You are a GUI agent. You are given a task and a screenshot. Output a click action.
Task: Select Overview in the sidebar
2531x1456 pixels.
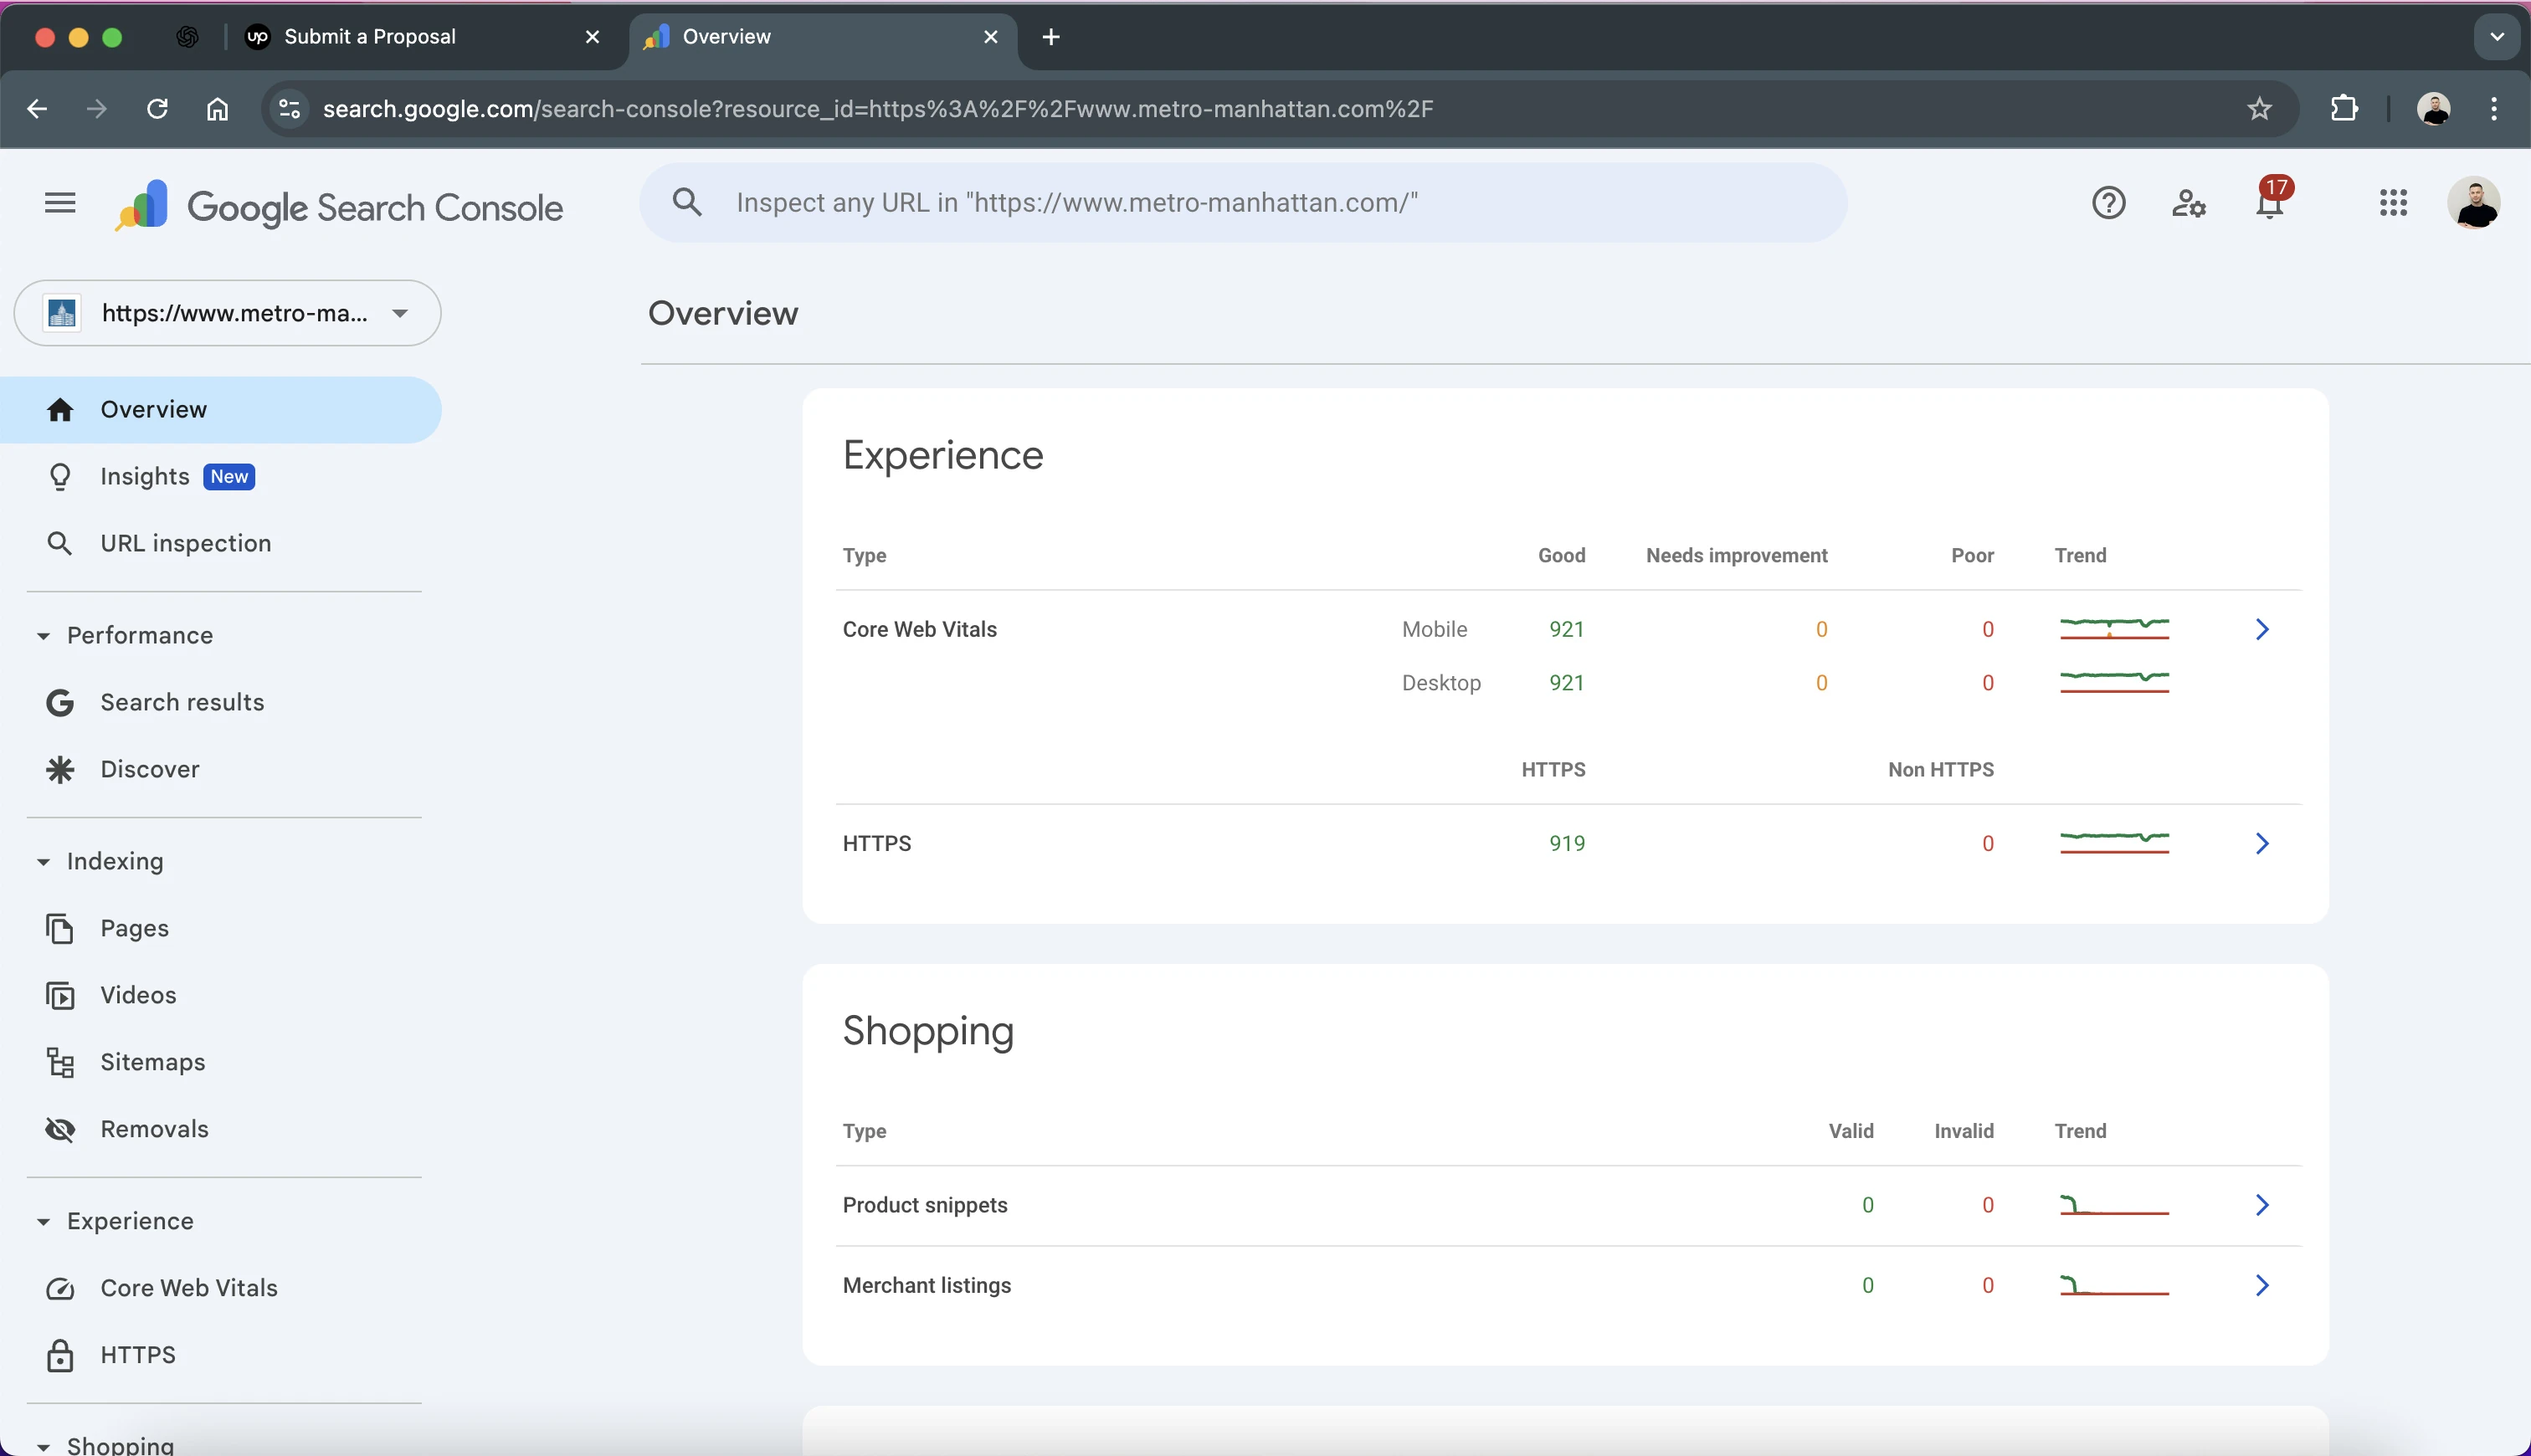pos(220,410)
